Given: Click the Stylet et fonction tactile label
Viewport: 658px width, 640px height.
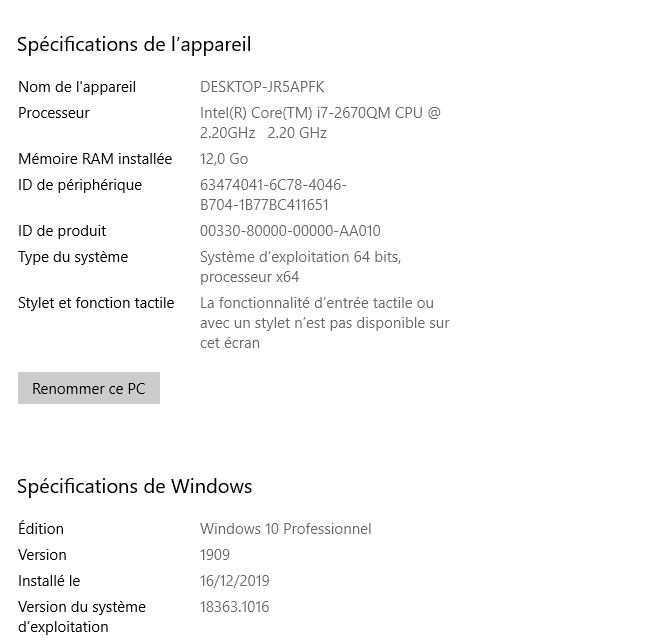Looking at the screenshot, I should [x=96, y=303].
